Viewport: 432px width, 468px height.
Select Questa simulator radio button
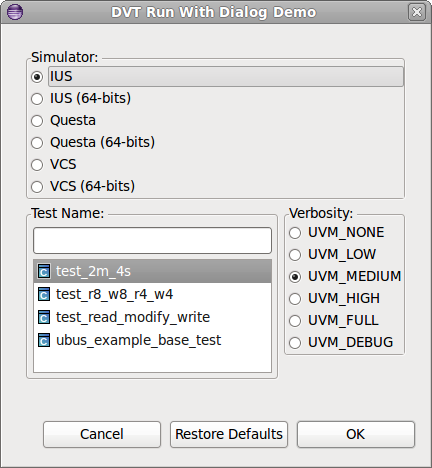37,121
